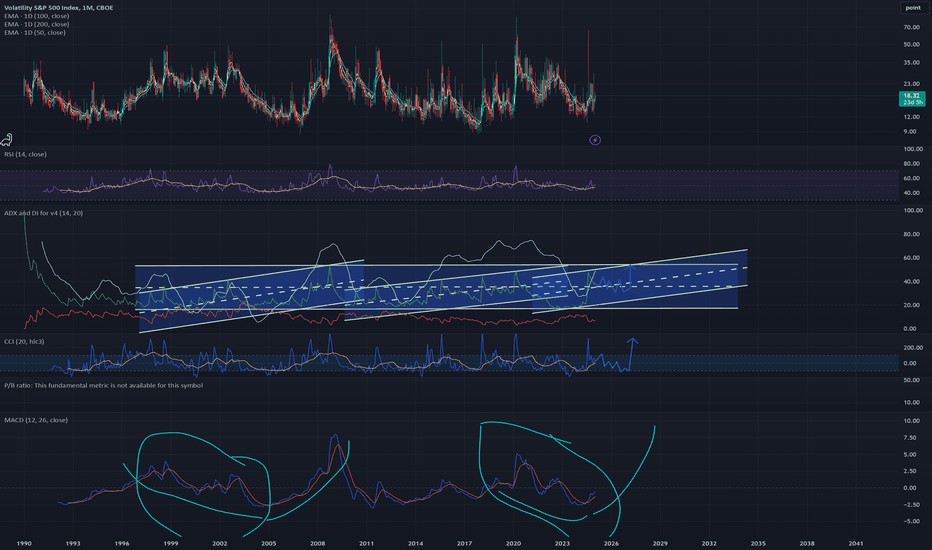Select the EMA 1D (50, close) legend
The image size is (932, 550).
coord(34,33)
